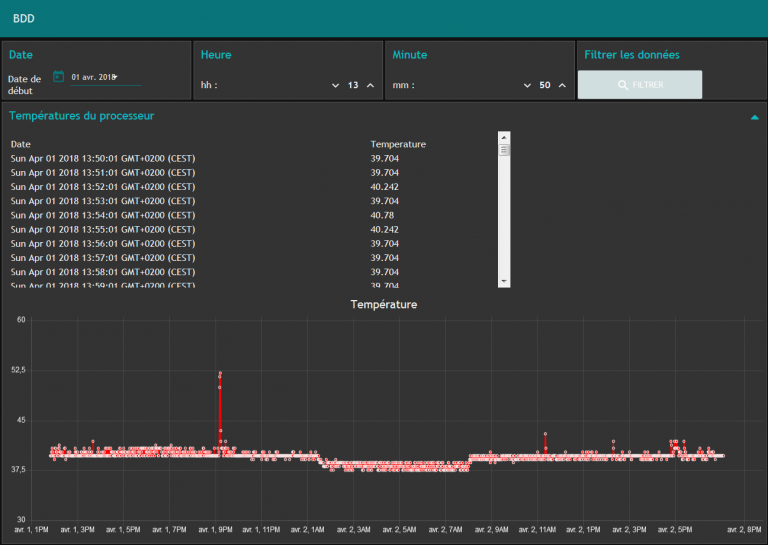768x545 pixels.
Task: Click the BDD title in header bar
Action: pos(24,18)
